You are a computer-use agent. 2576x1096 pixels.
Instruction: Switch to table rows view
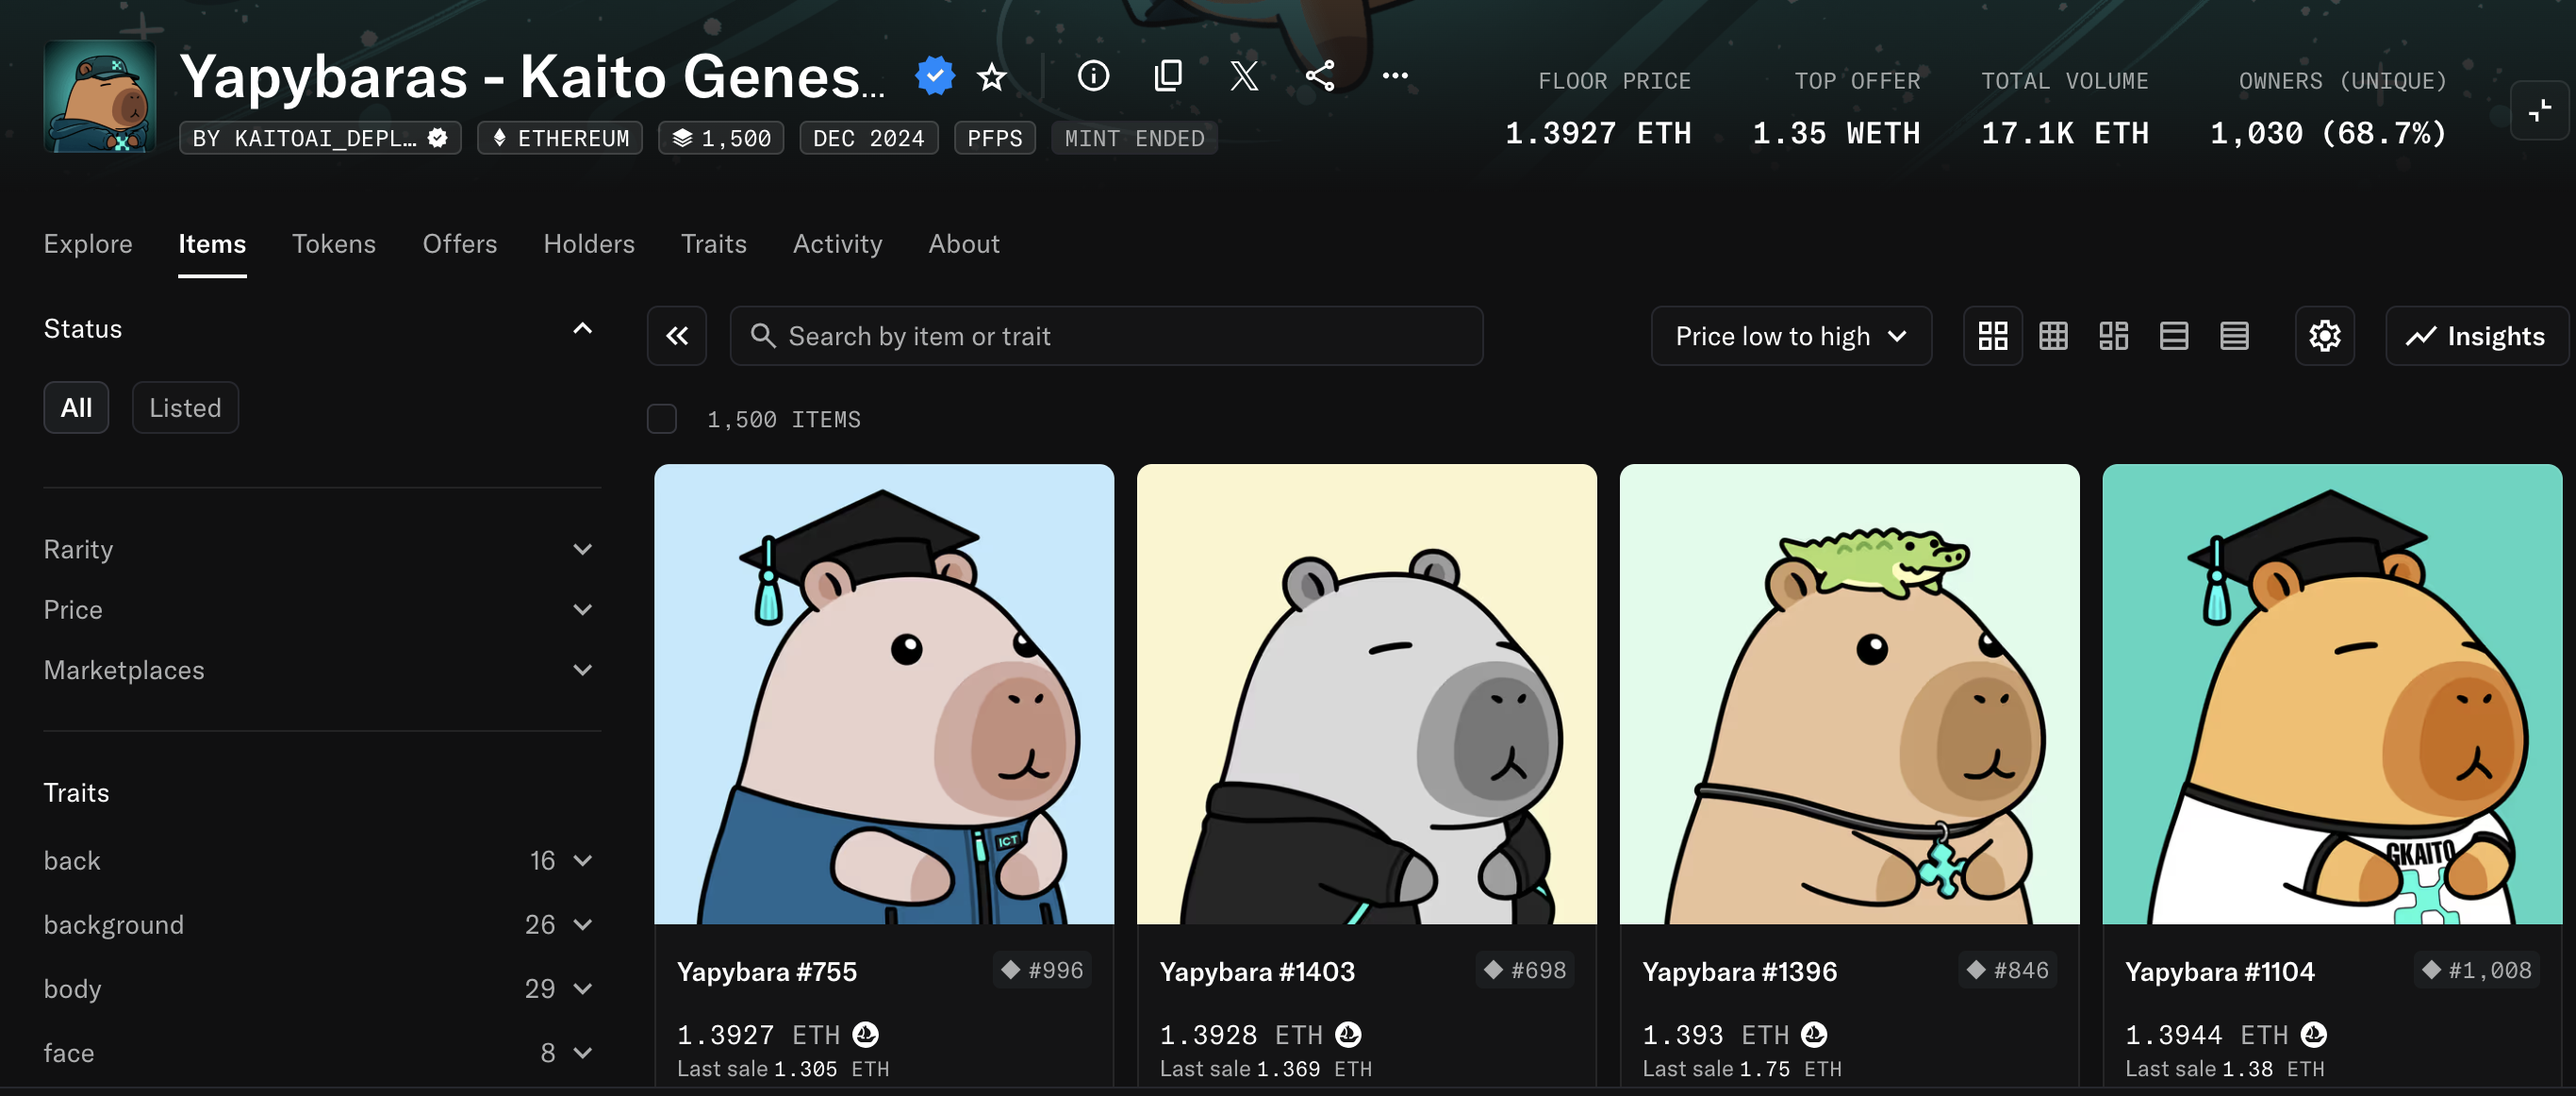(x=2234, y=336)
